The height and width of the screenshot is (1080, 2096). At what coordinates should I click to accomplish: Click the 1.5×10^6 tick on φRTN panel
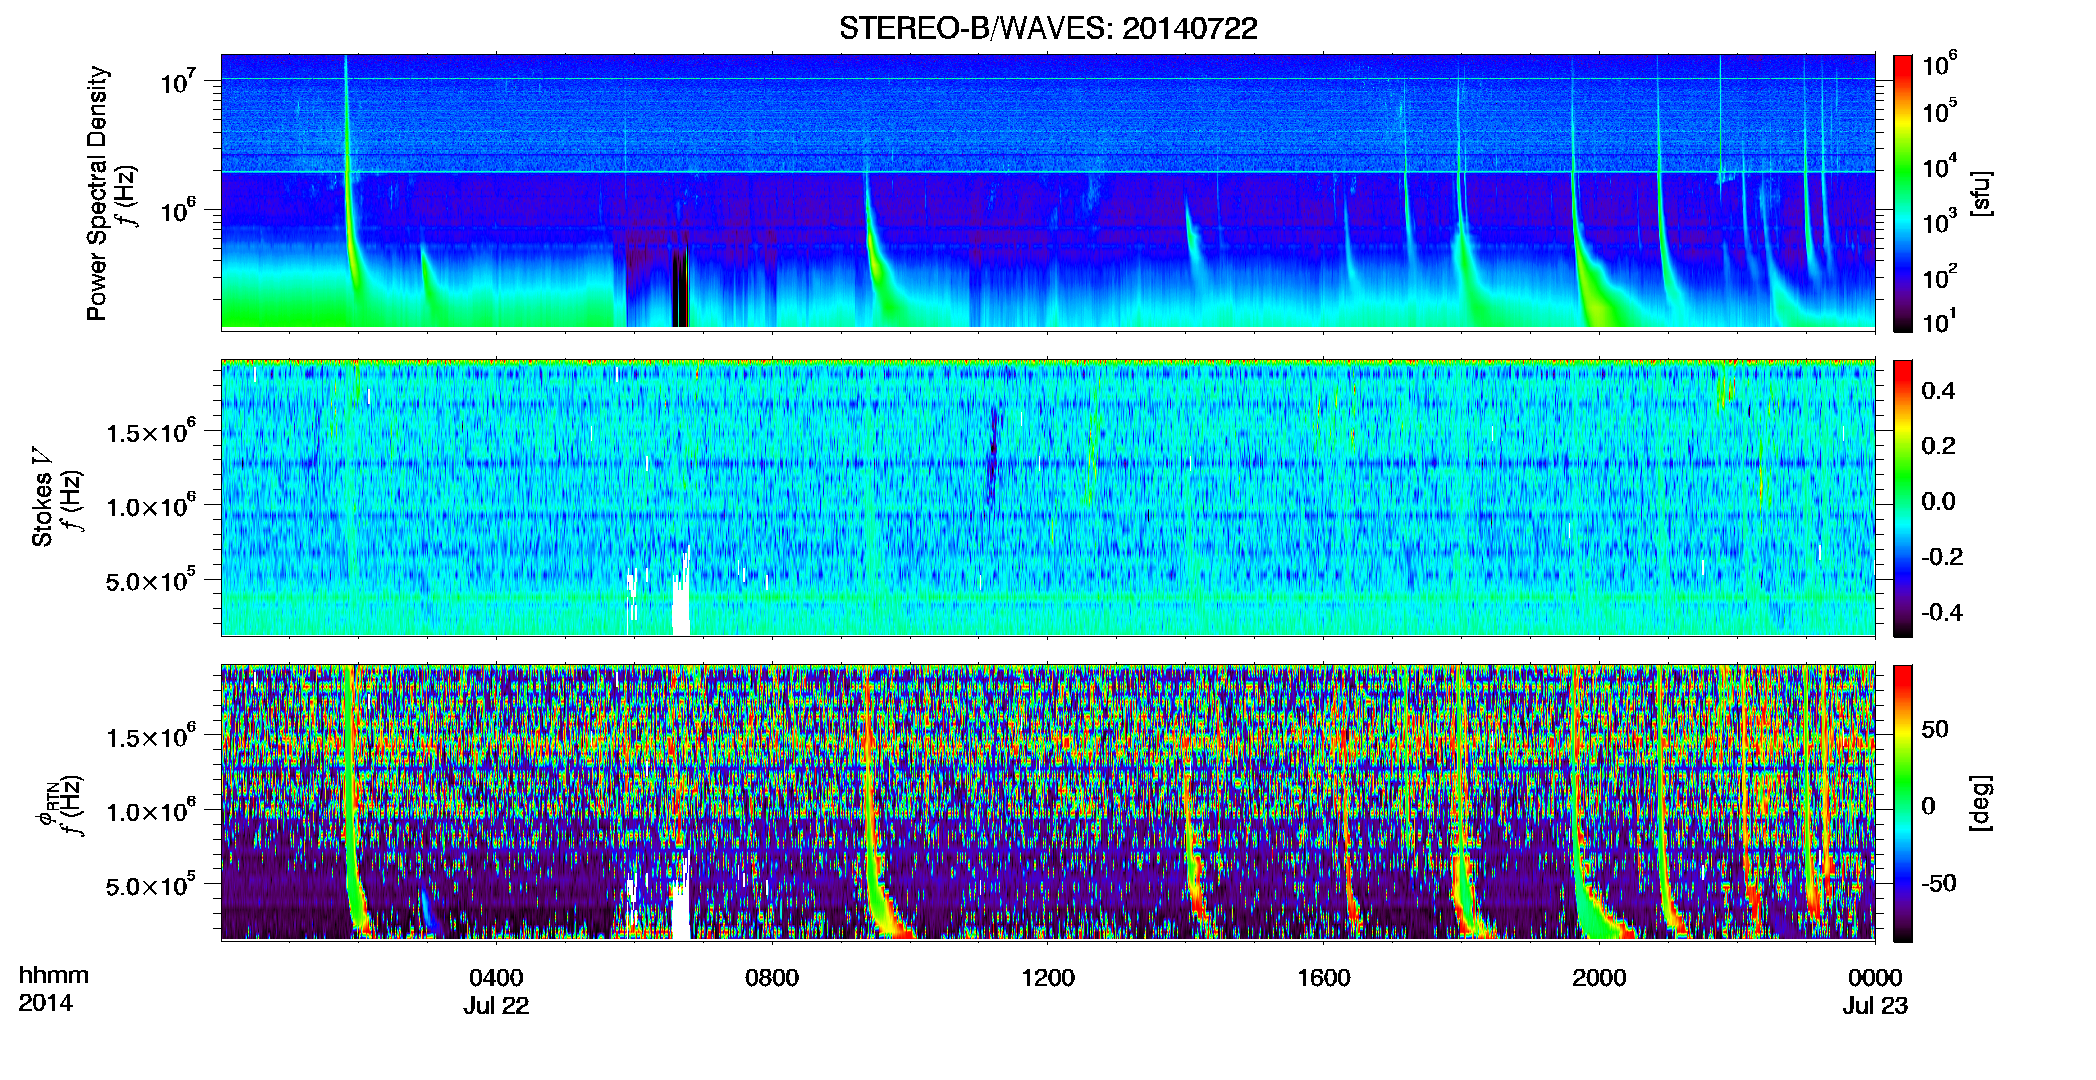[151, 737]
